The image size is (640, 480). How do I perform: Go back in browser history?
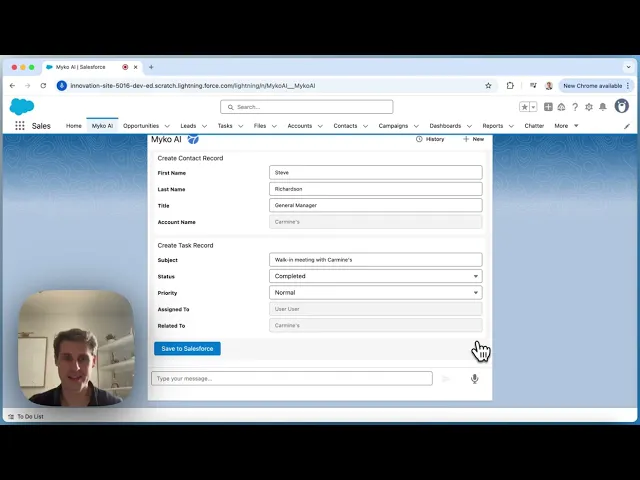point(12,86)
